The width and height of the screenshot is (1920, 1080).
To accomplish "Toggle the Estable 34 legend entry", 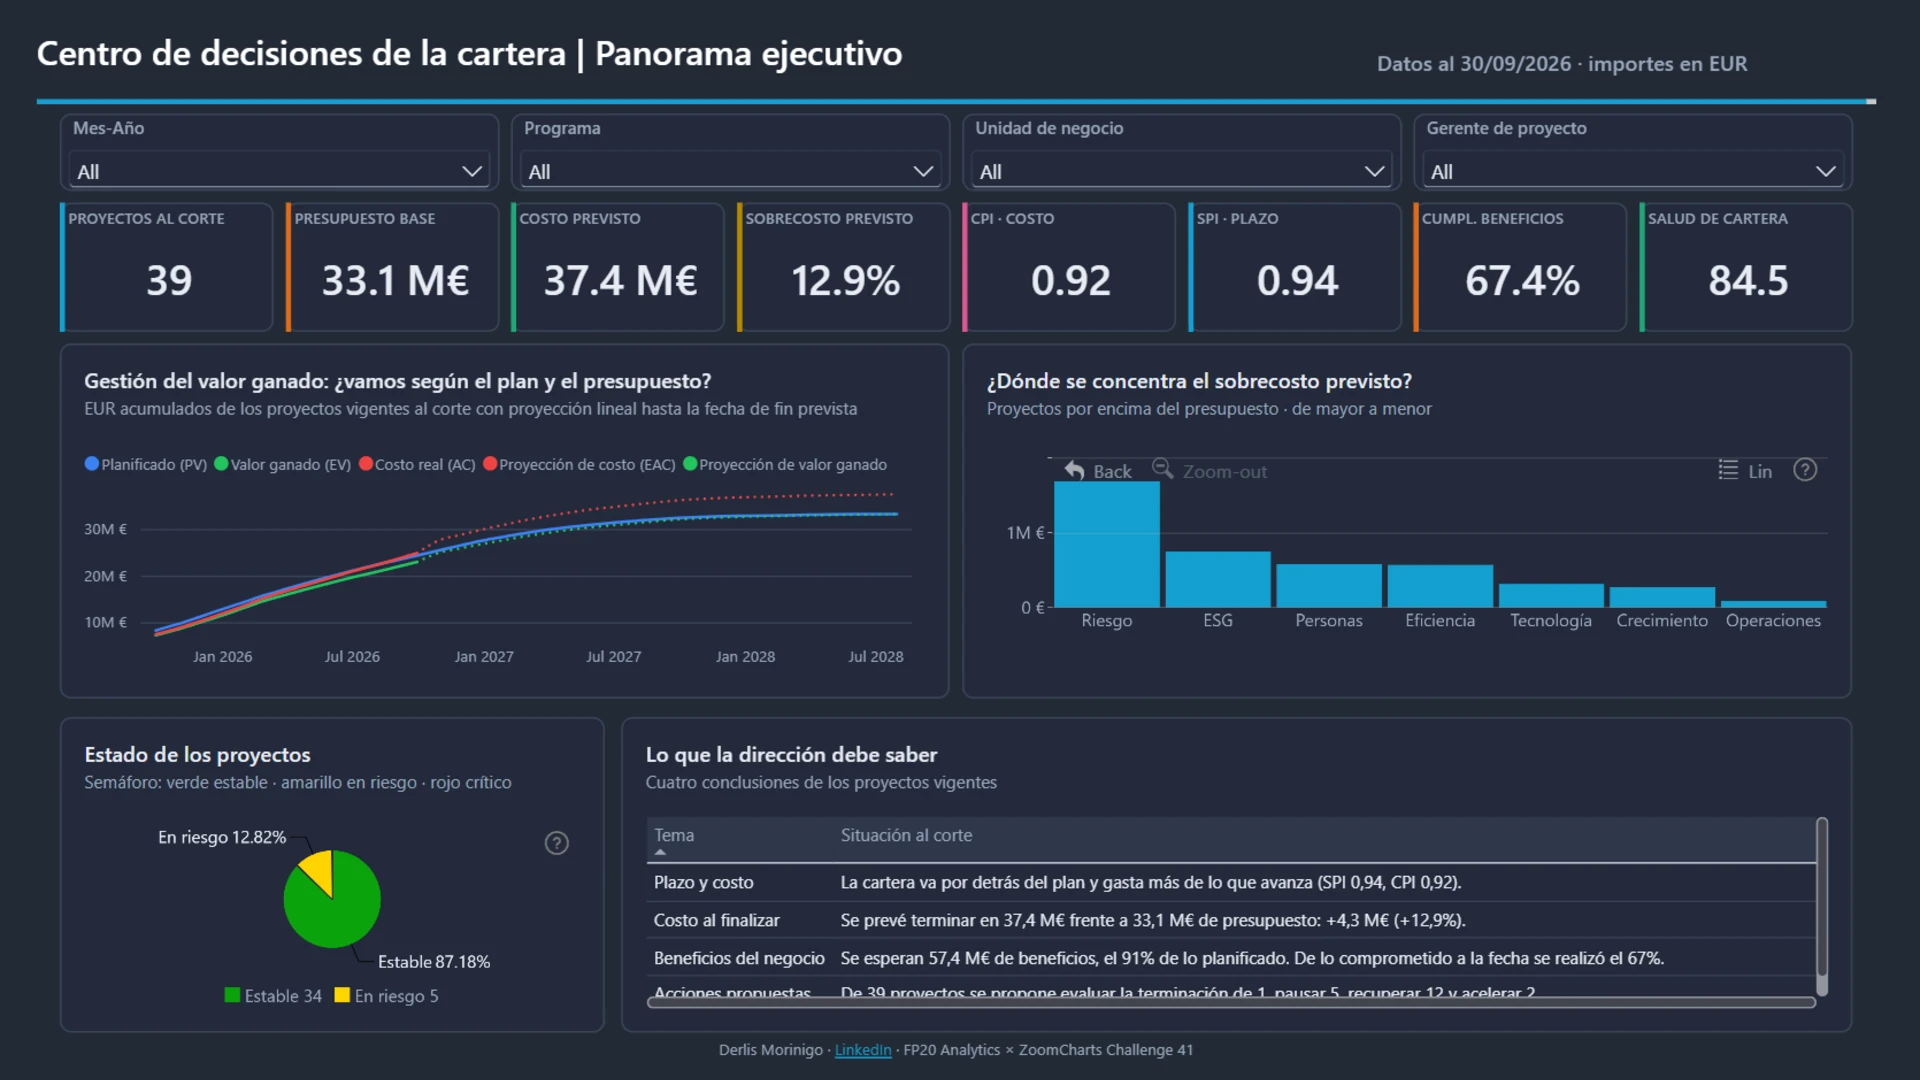I will click(x=273, y=996).
